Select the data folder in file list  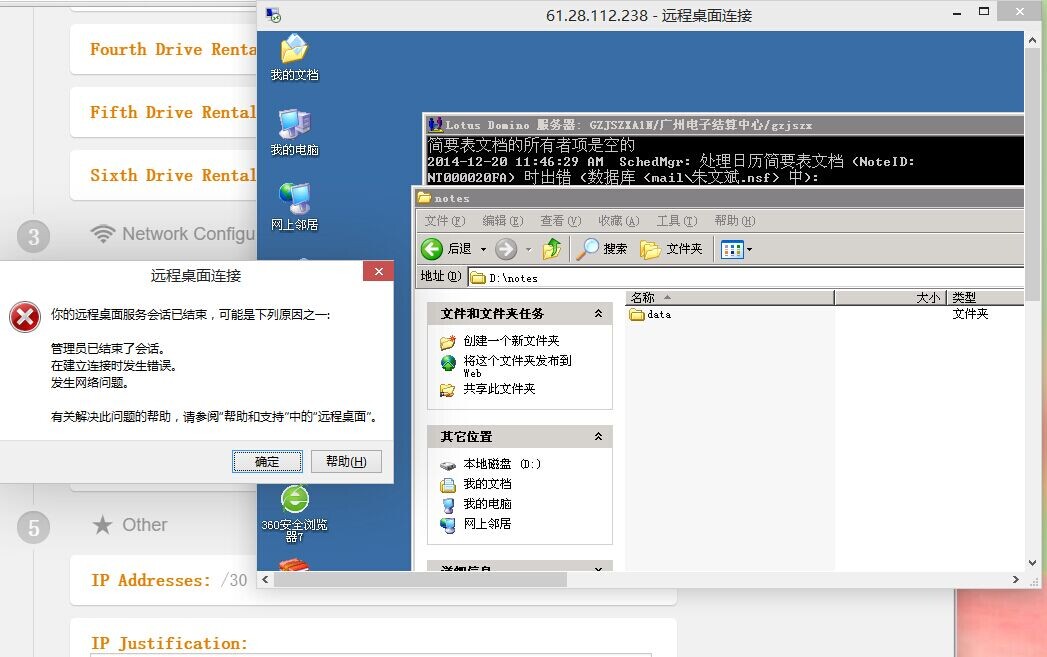click(650, 314)
